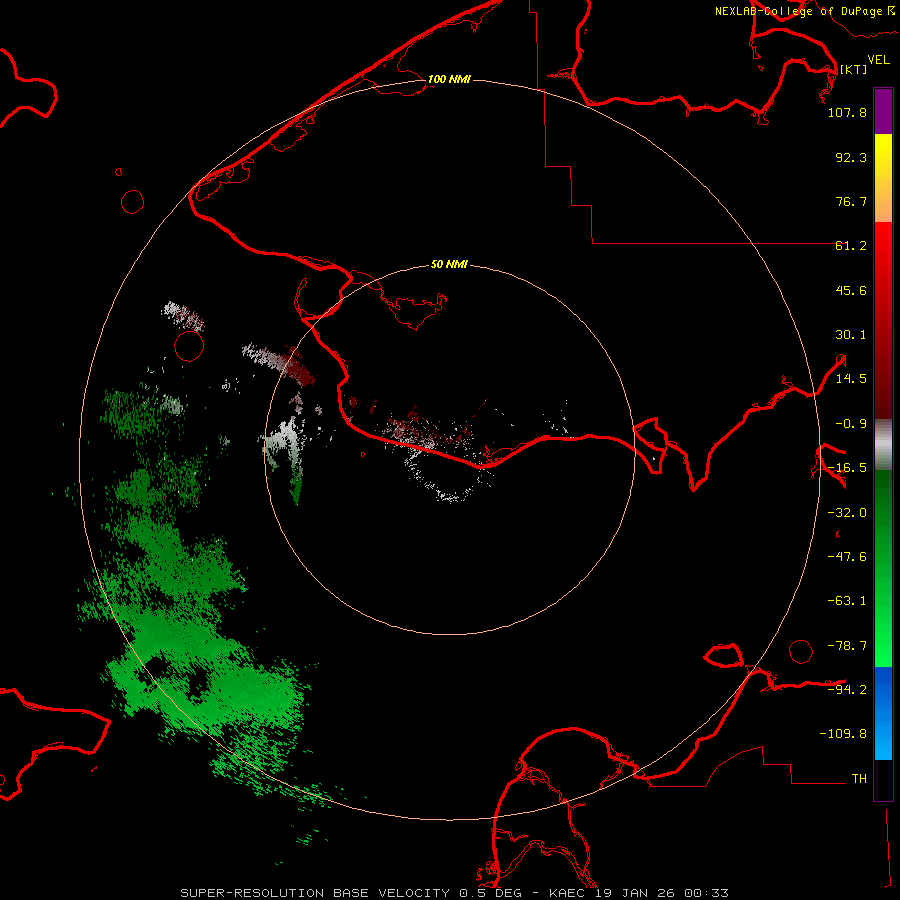
Task: Click the 14.5 scale value
Action: [x=851, y=379]
